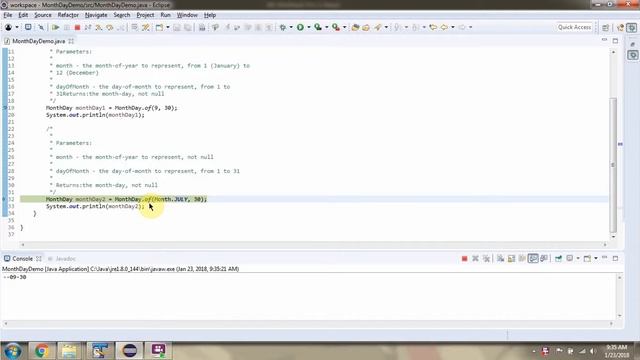Click Remove All Terminated Launches icon
Viewport: 640px width, 360px height.
(x=486, y=259)
